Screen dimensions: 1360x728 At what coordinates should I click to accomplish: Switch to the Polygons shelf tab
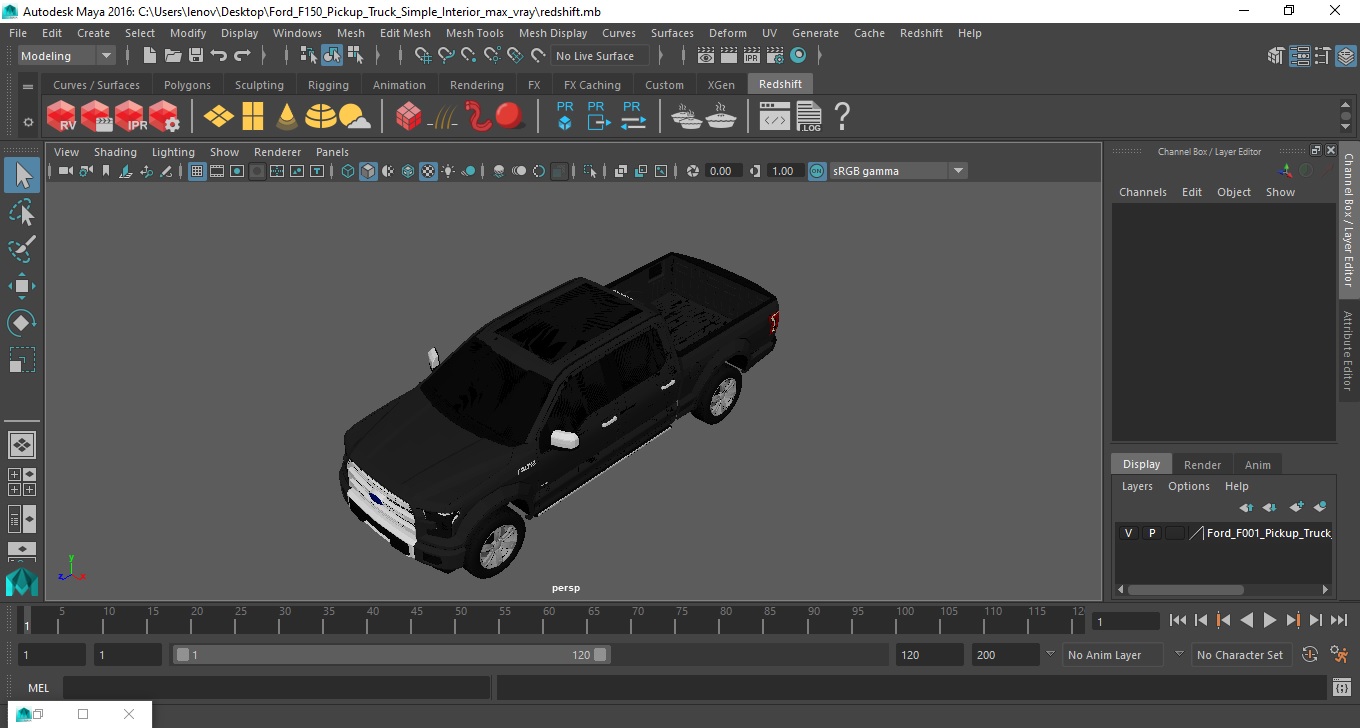[x=187, y=85]
